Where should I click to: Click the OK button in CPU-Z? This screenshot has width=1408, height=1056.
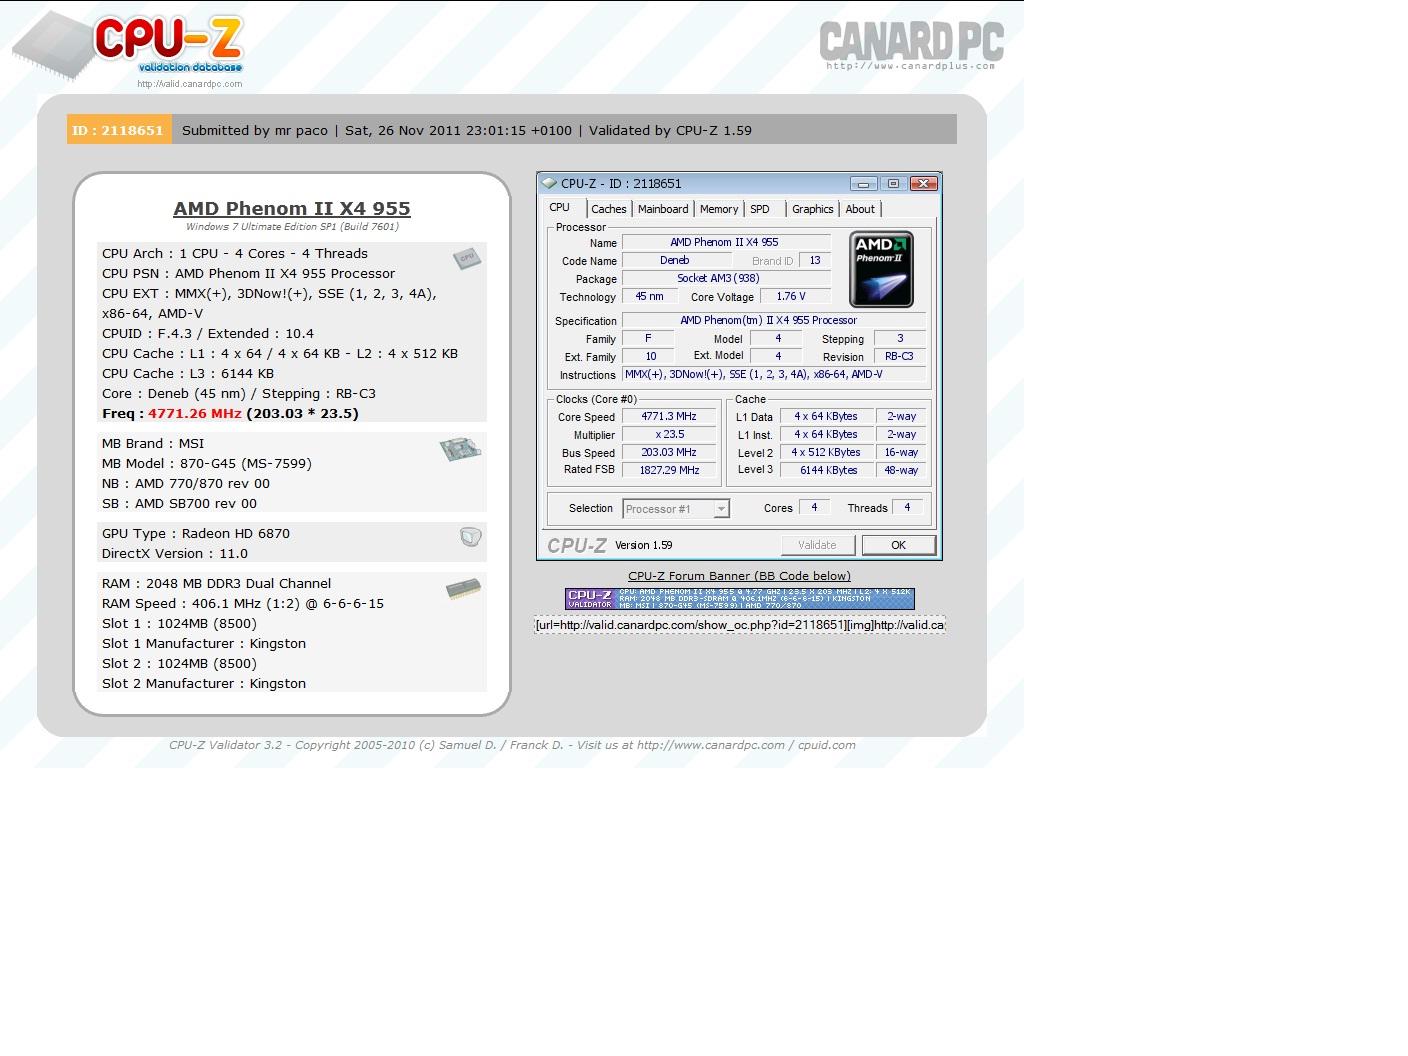point(898,545)
